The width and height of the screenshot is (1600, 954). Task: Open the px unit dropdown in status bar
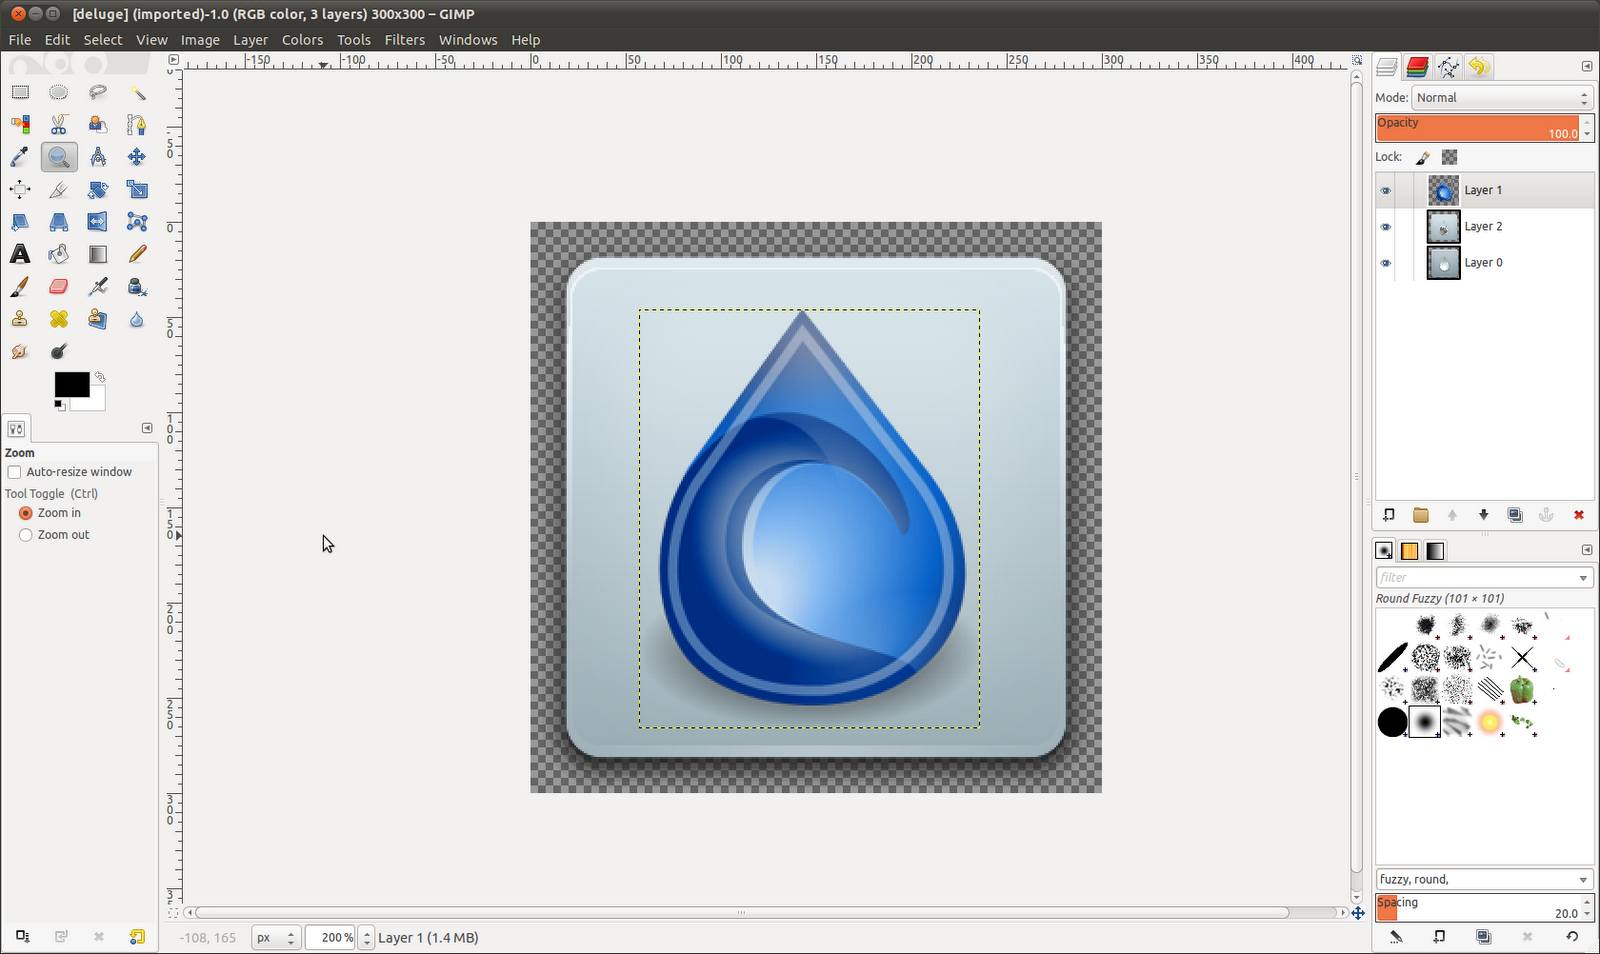pyautogui.click(x=275, y=938)
